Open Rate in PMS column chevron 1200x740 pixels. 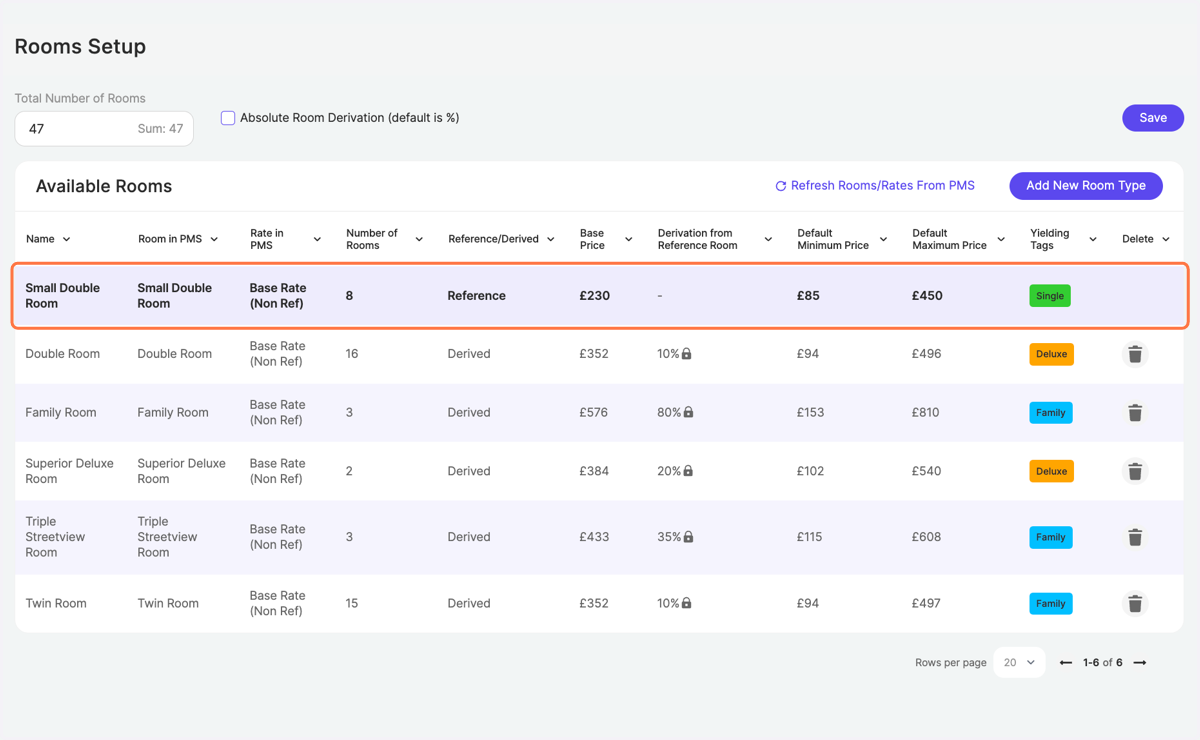[317, 239]
